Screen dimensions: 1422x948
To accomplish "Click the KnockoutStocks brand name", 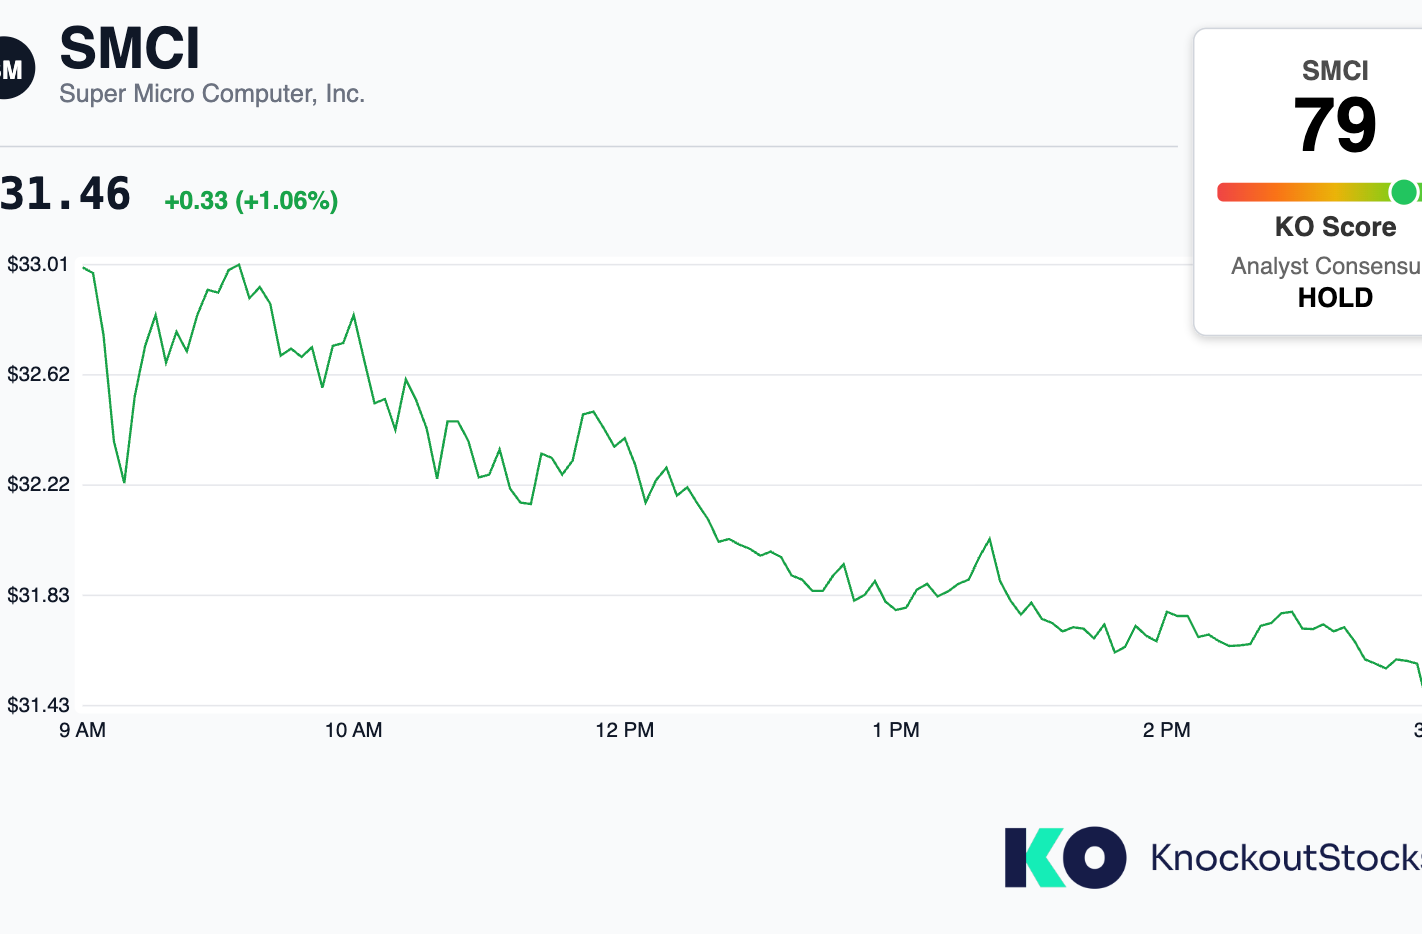I will [x=1286, y=857].
